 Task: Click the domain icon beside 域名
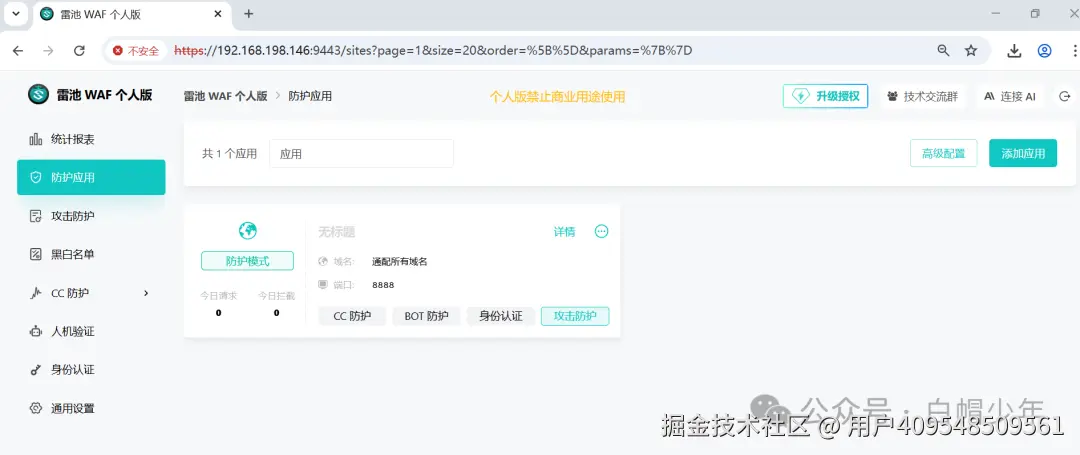tap(322, 262)
